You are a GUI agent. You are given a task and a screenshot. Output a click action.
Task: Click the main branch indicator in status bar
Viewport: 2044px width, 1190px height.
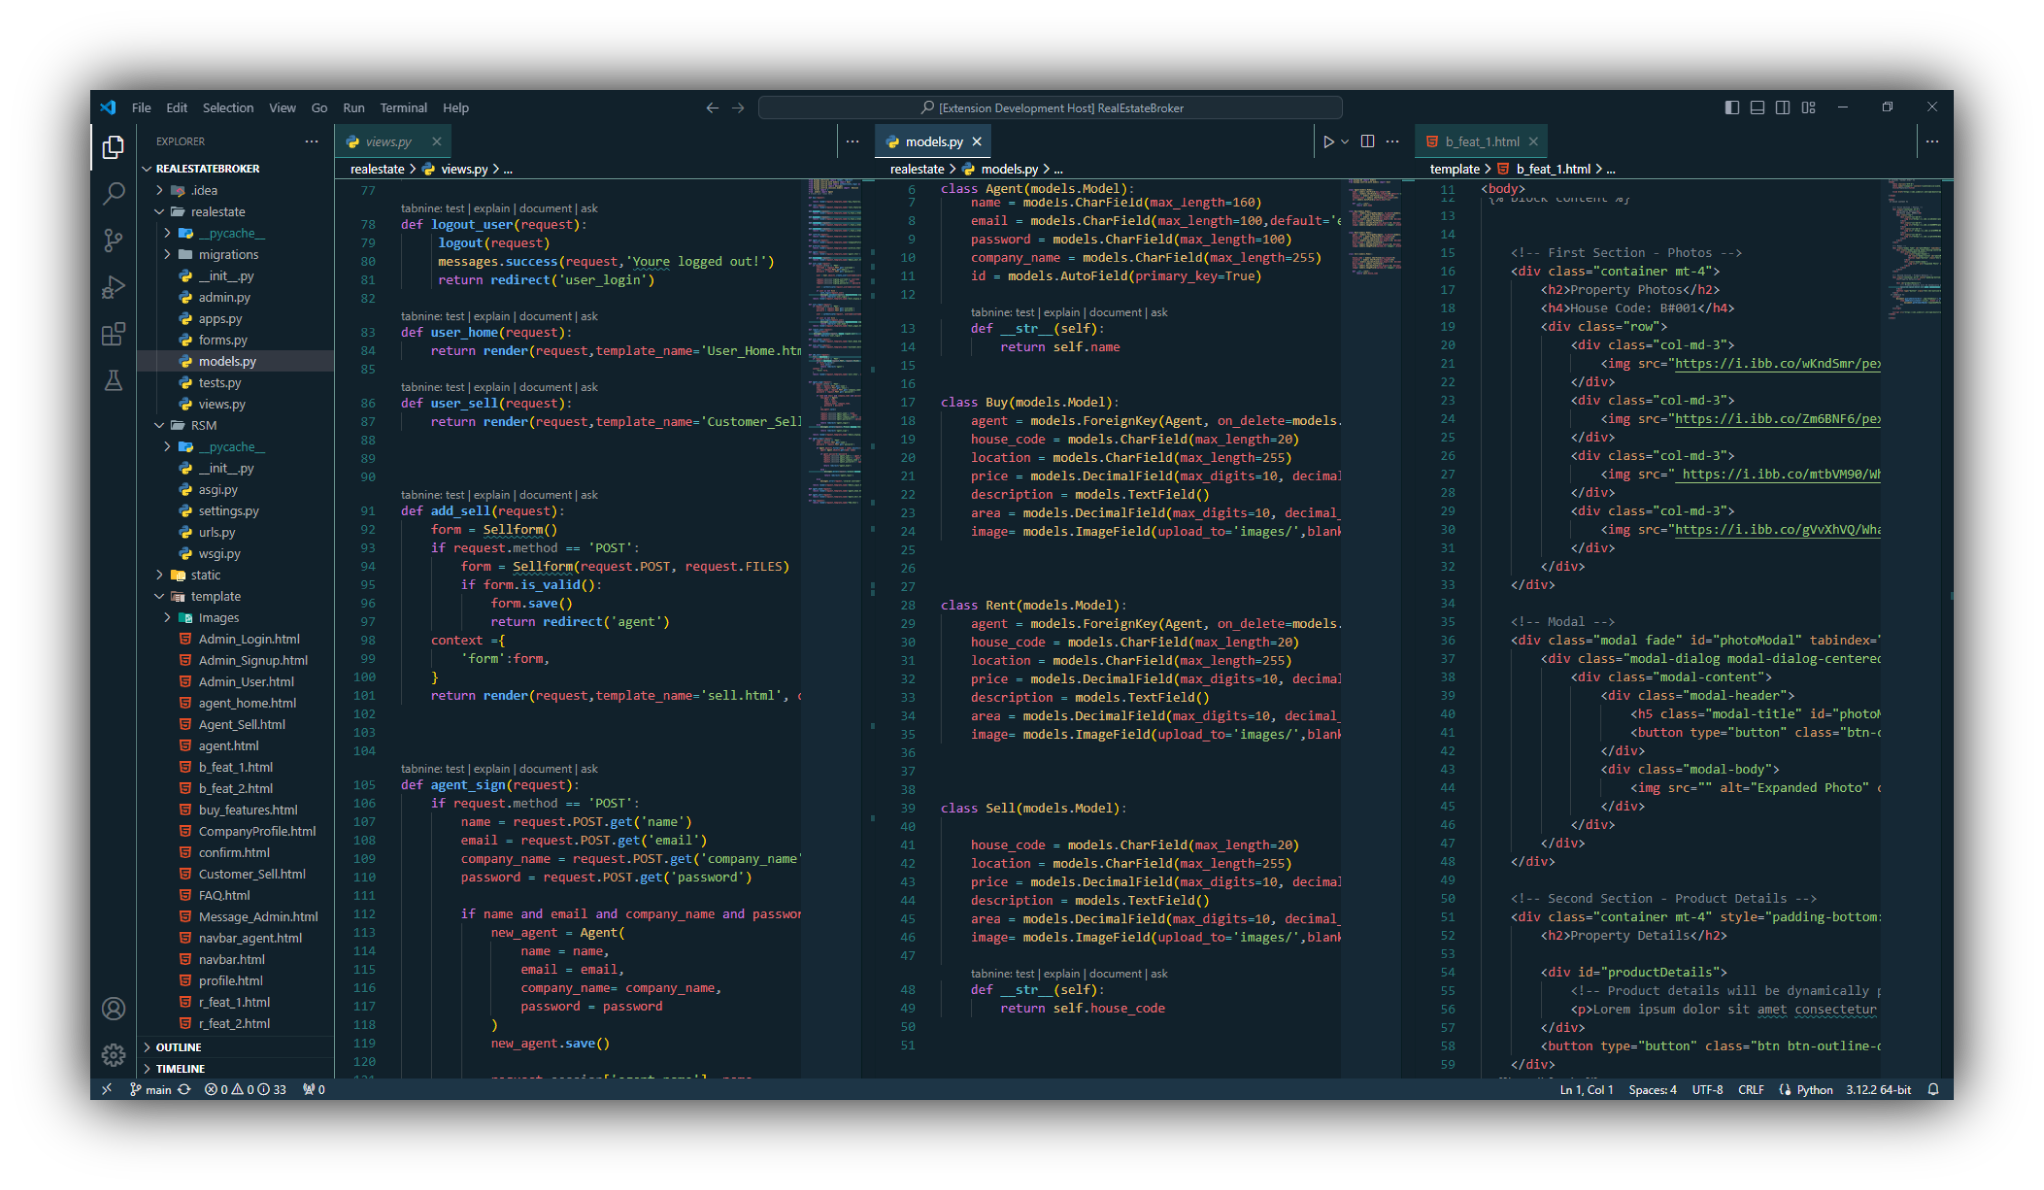coord(151,1090)
